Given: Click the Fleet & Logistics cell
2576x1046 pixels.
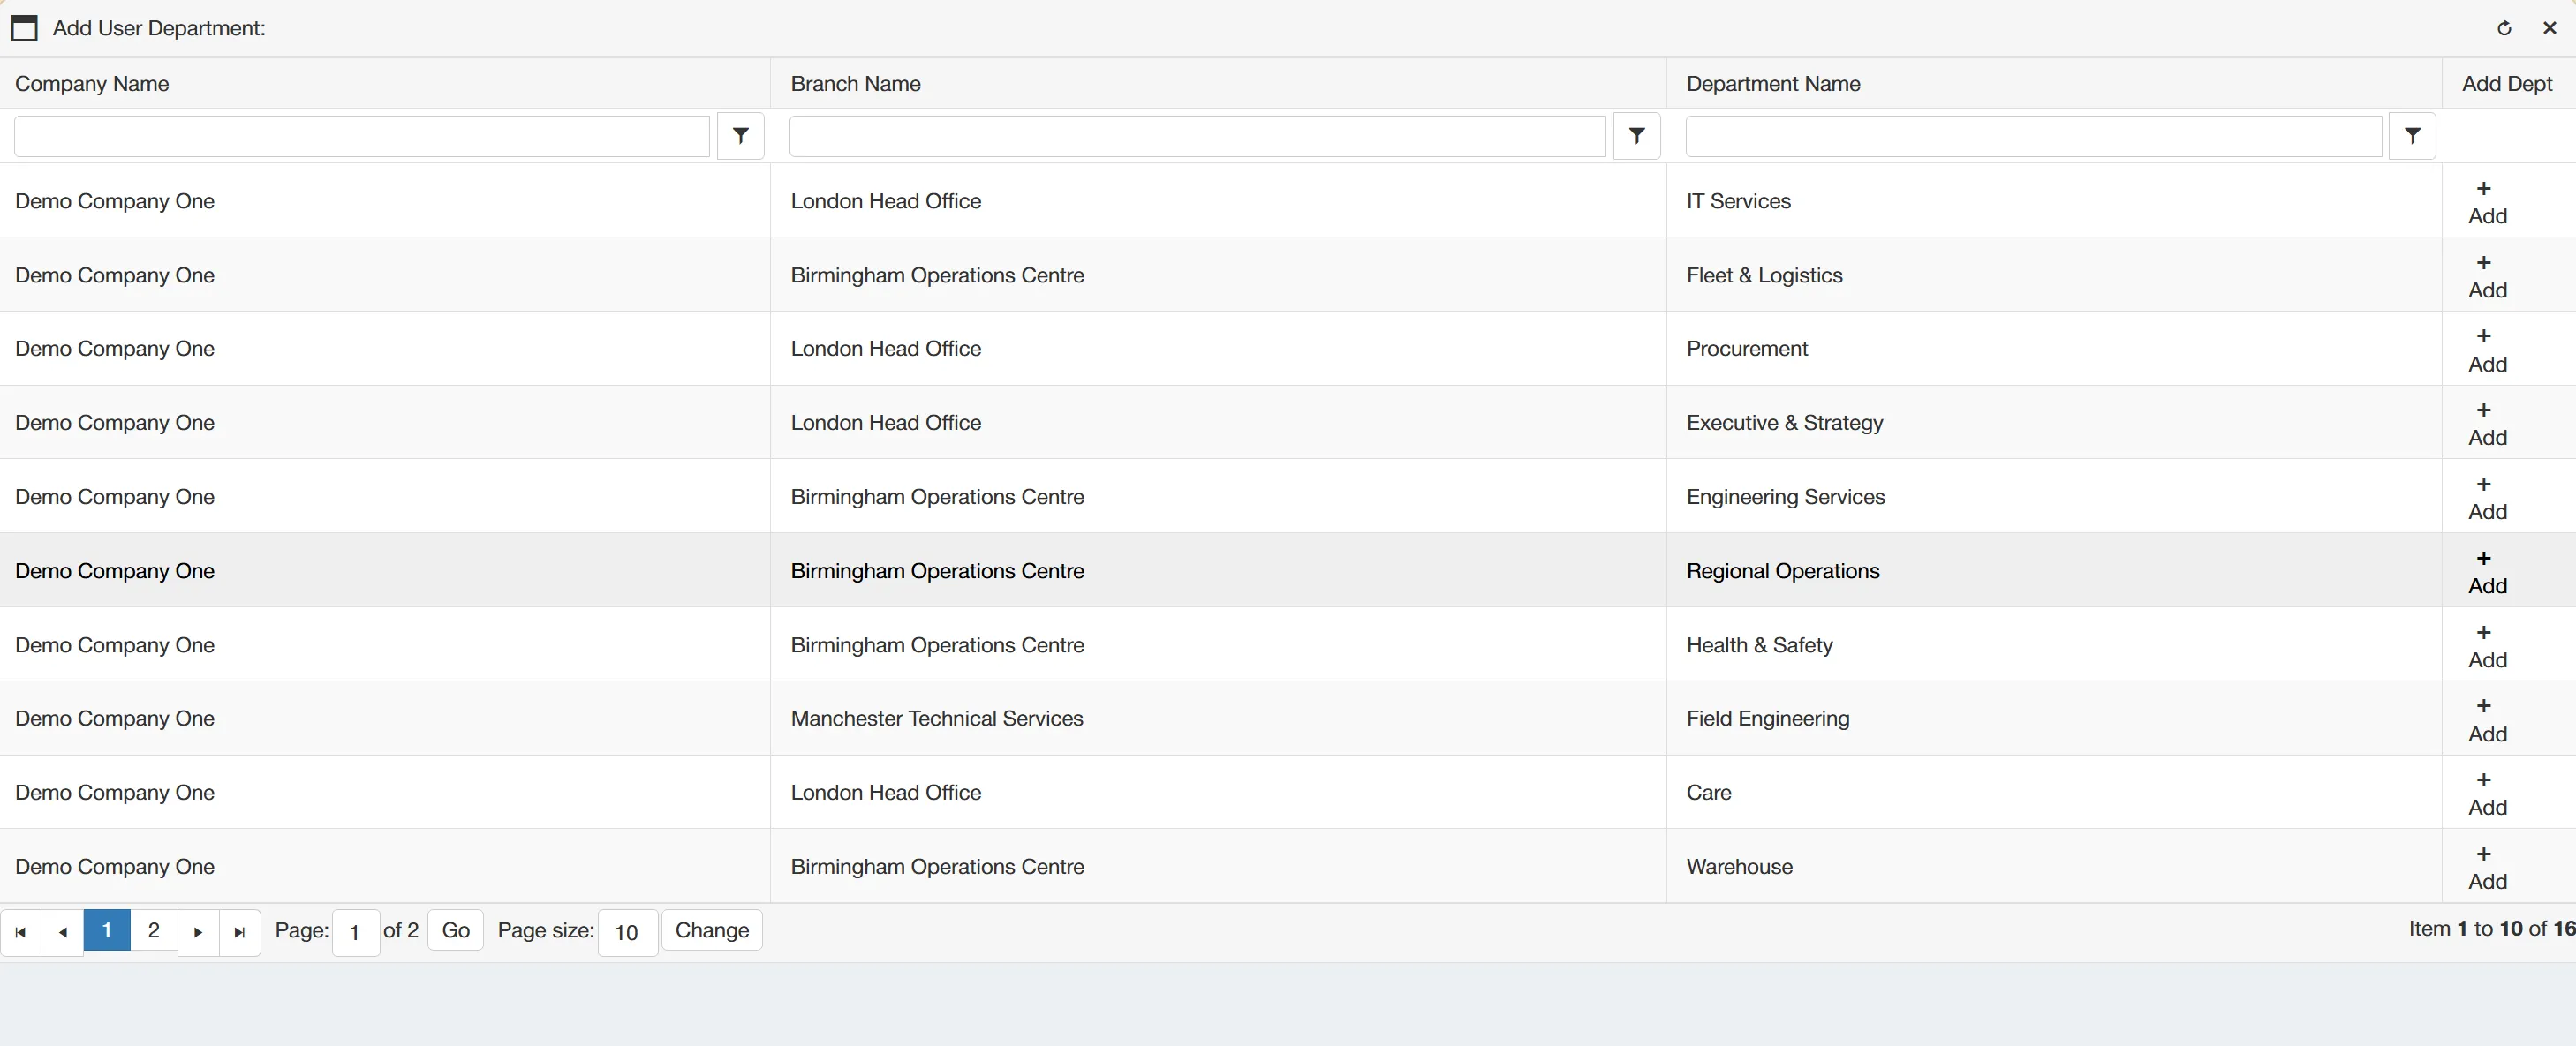Looking at the screenshot, I should point(2054,275).
